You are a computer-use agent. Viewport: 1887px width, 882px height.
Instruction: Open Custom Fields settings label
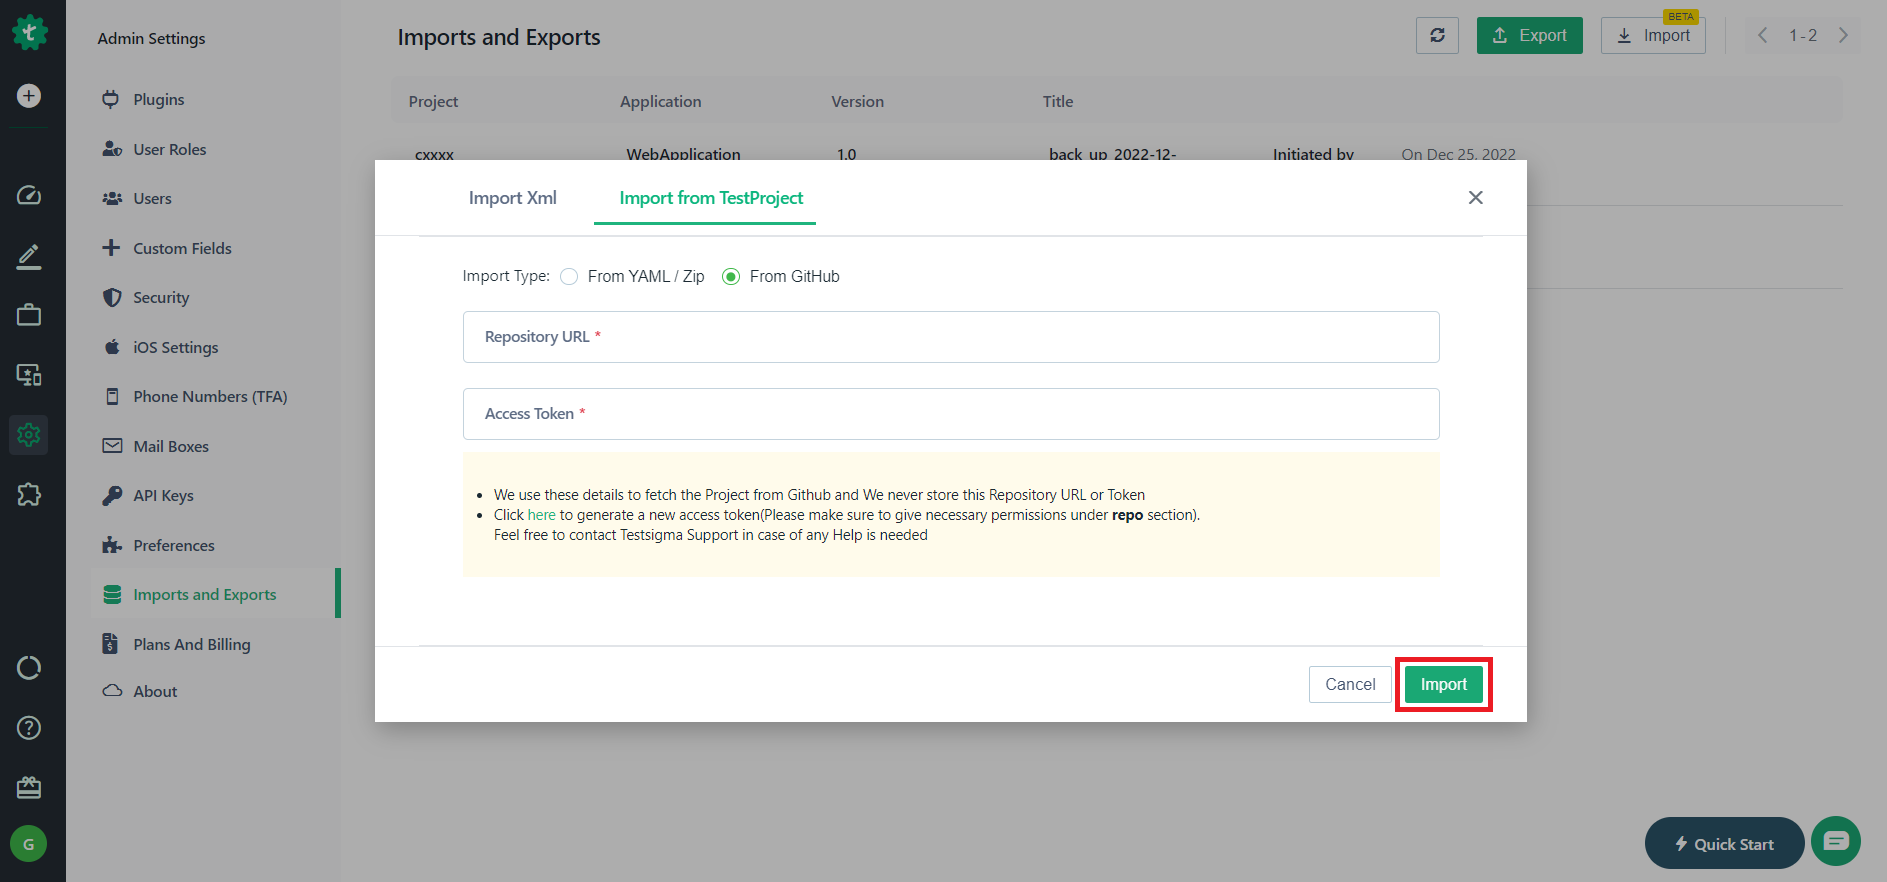(182, 248)
